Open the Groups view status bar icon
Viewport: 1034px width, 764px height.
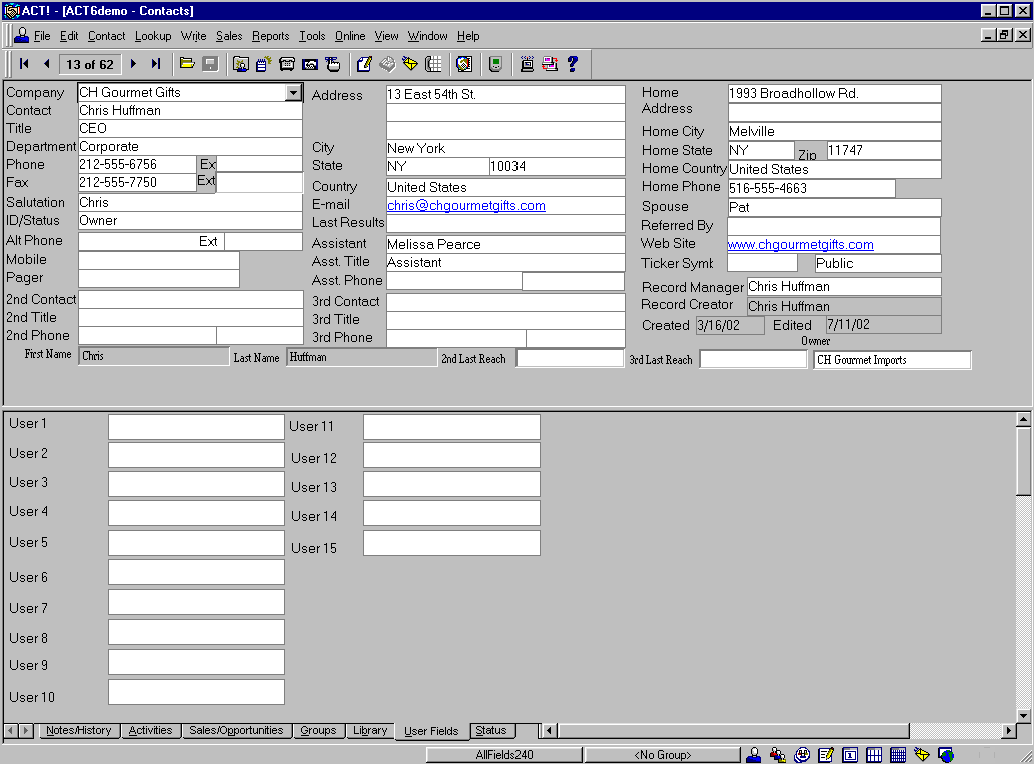point(777,755)
